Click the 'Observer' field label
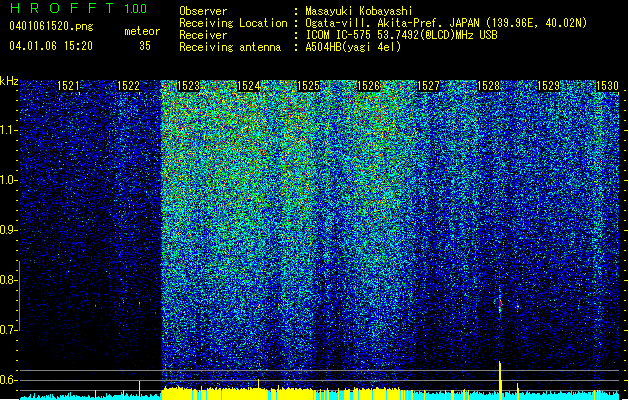 pos(203,11)
